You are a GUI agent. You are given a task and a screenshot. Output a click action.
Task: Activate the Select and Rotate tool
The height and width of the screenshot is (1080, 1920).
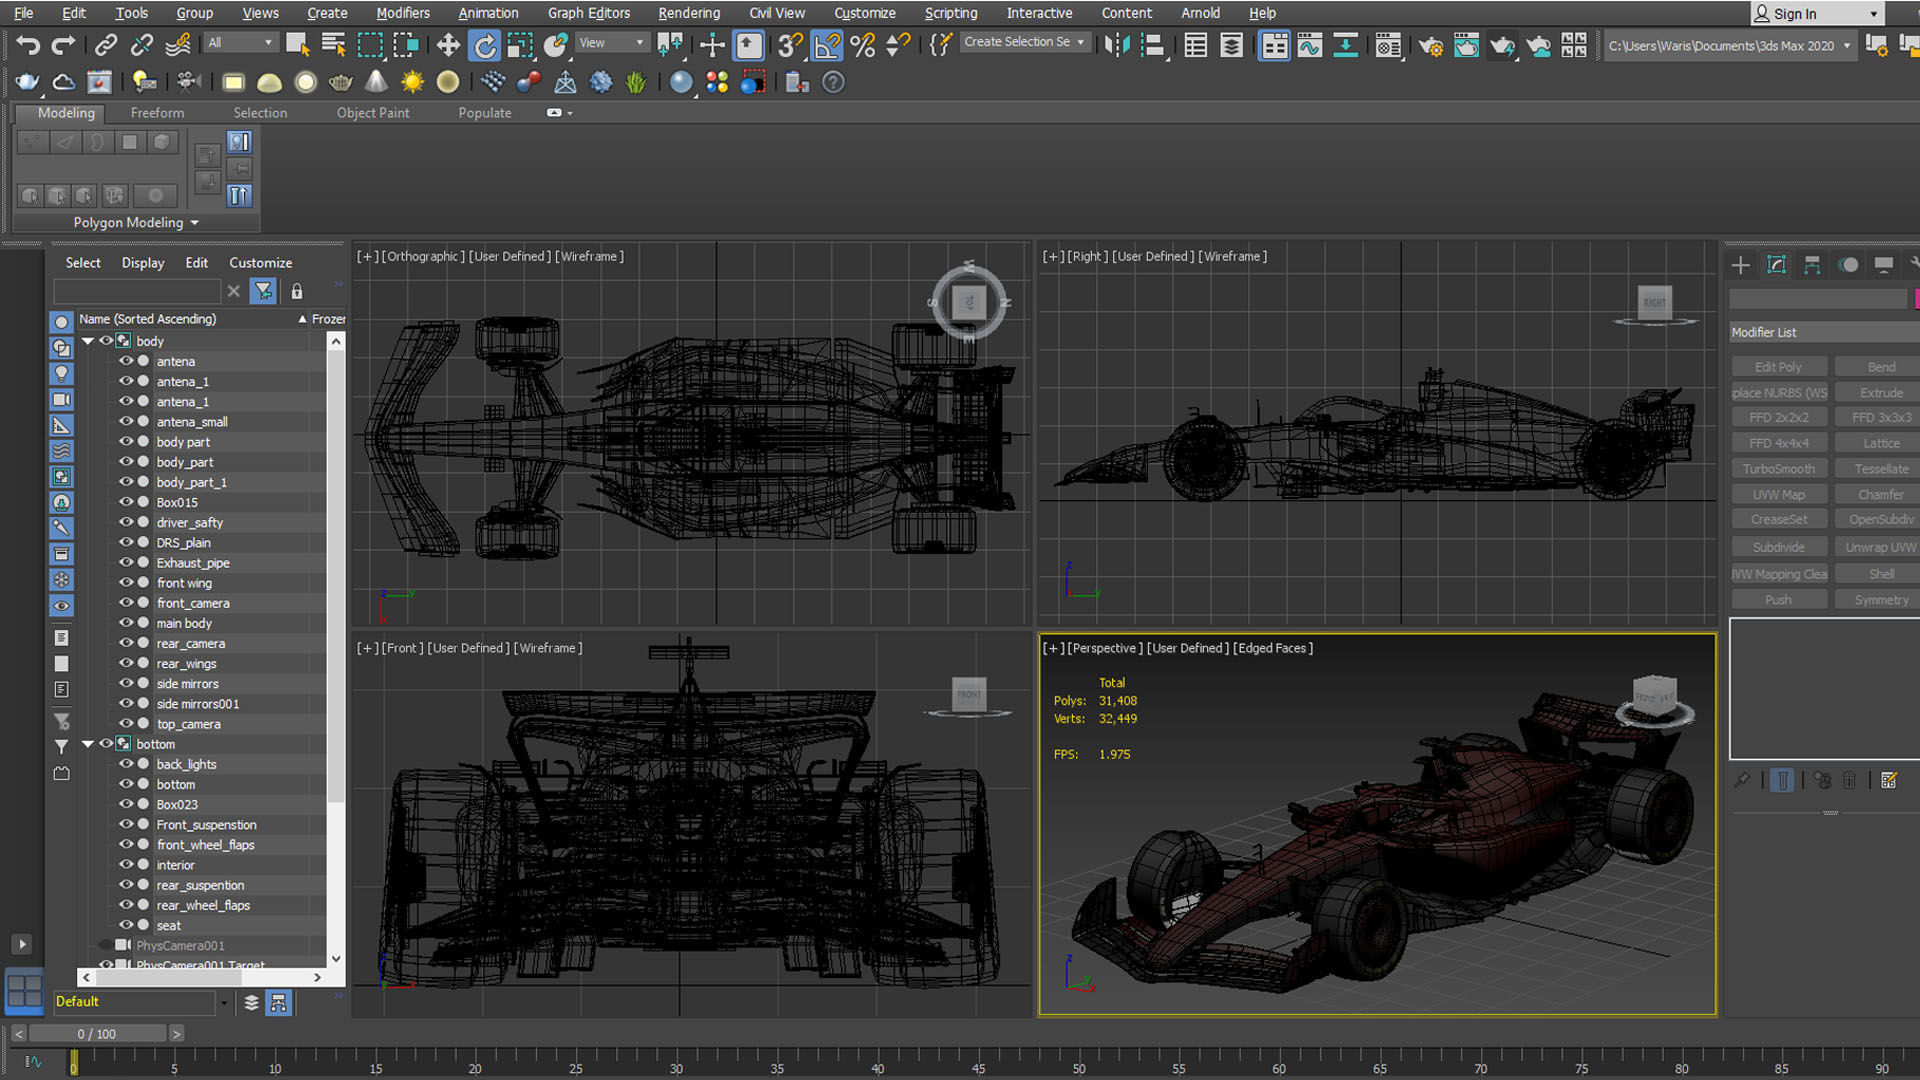coord(485,45)
